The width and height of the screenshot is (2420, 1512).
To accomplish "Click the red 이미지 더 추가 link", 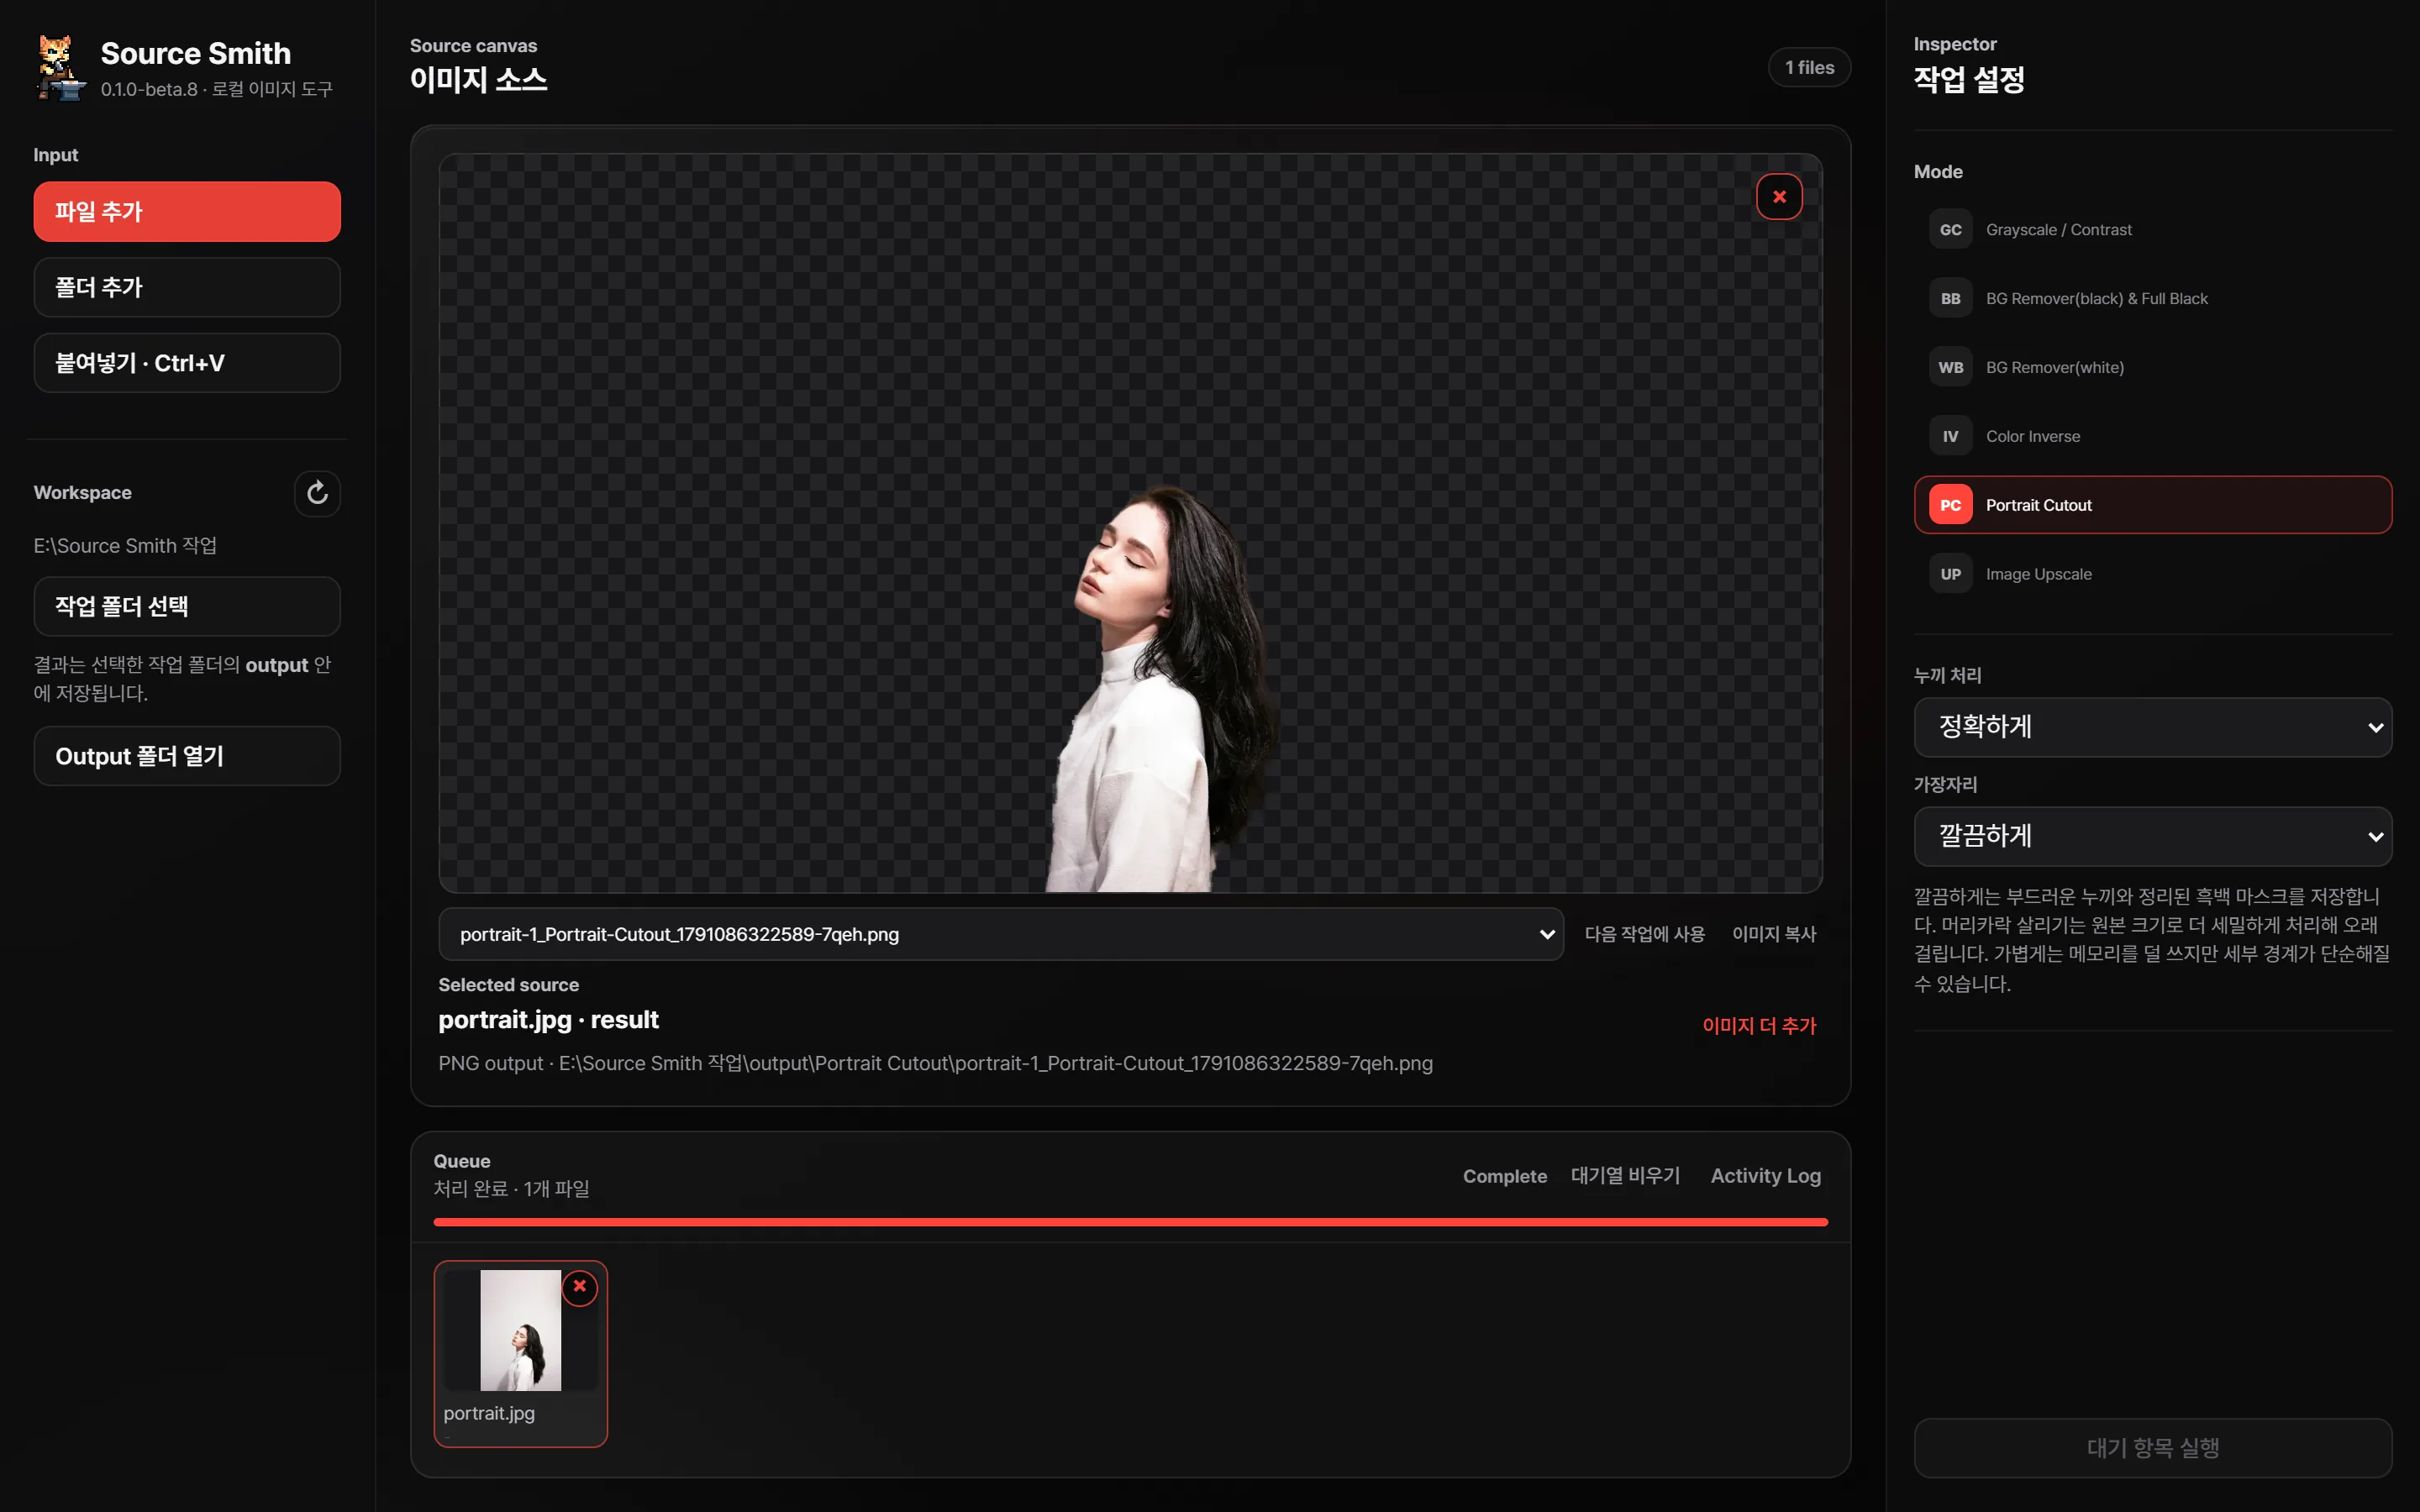I will click(x=1759, y=1026).
